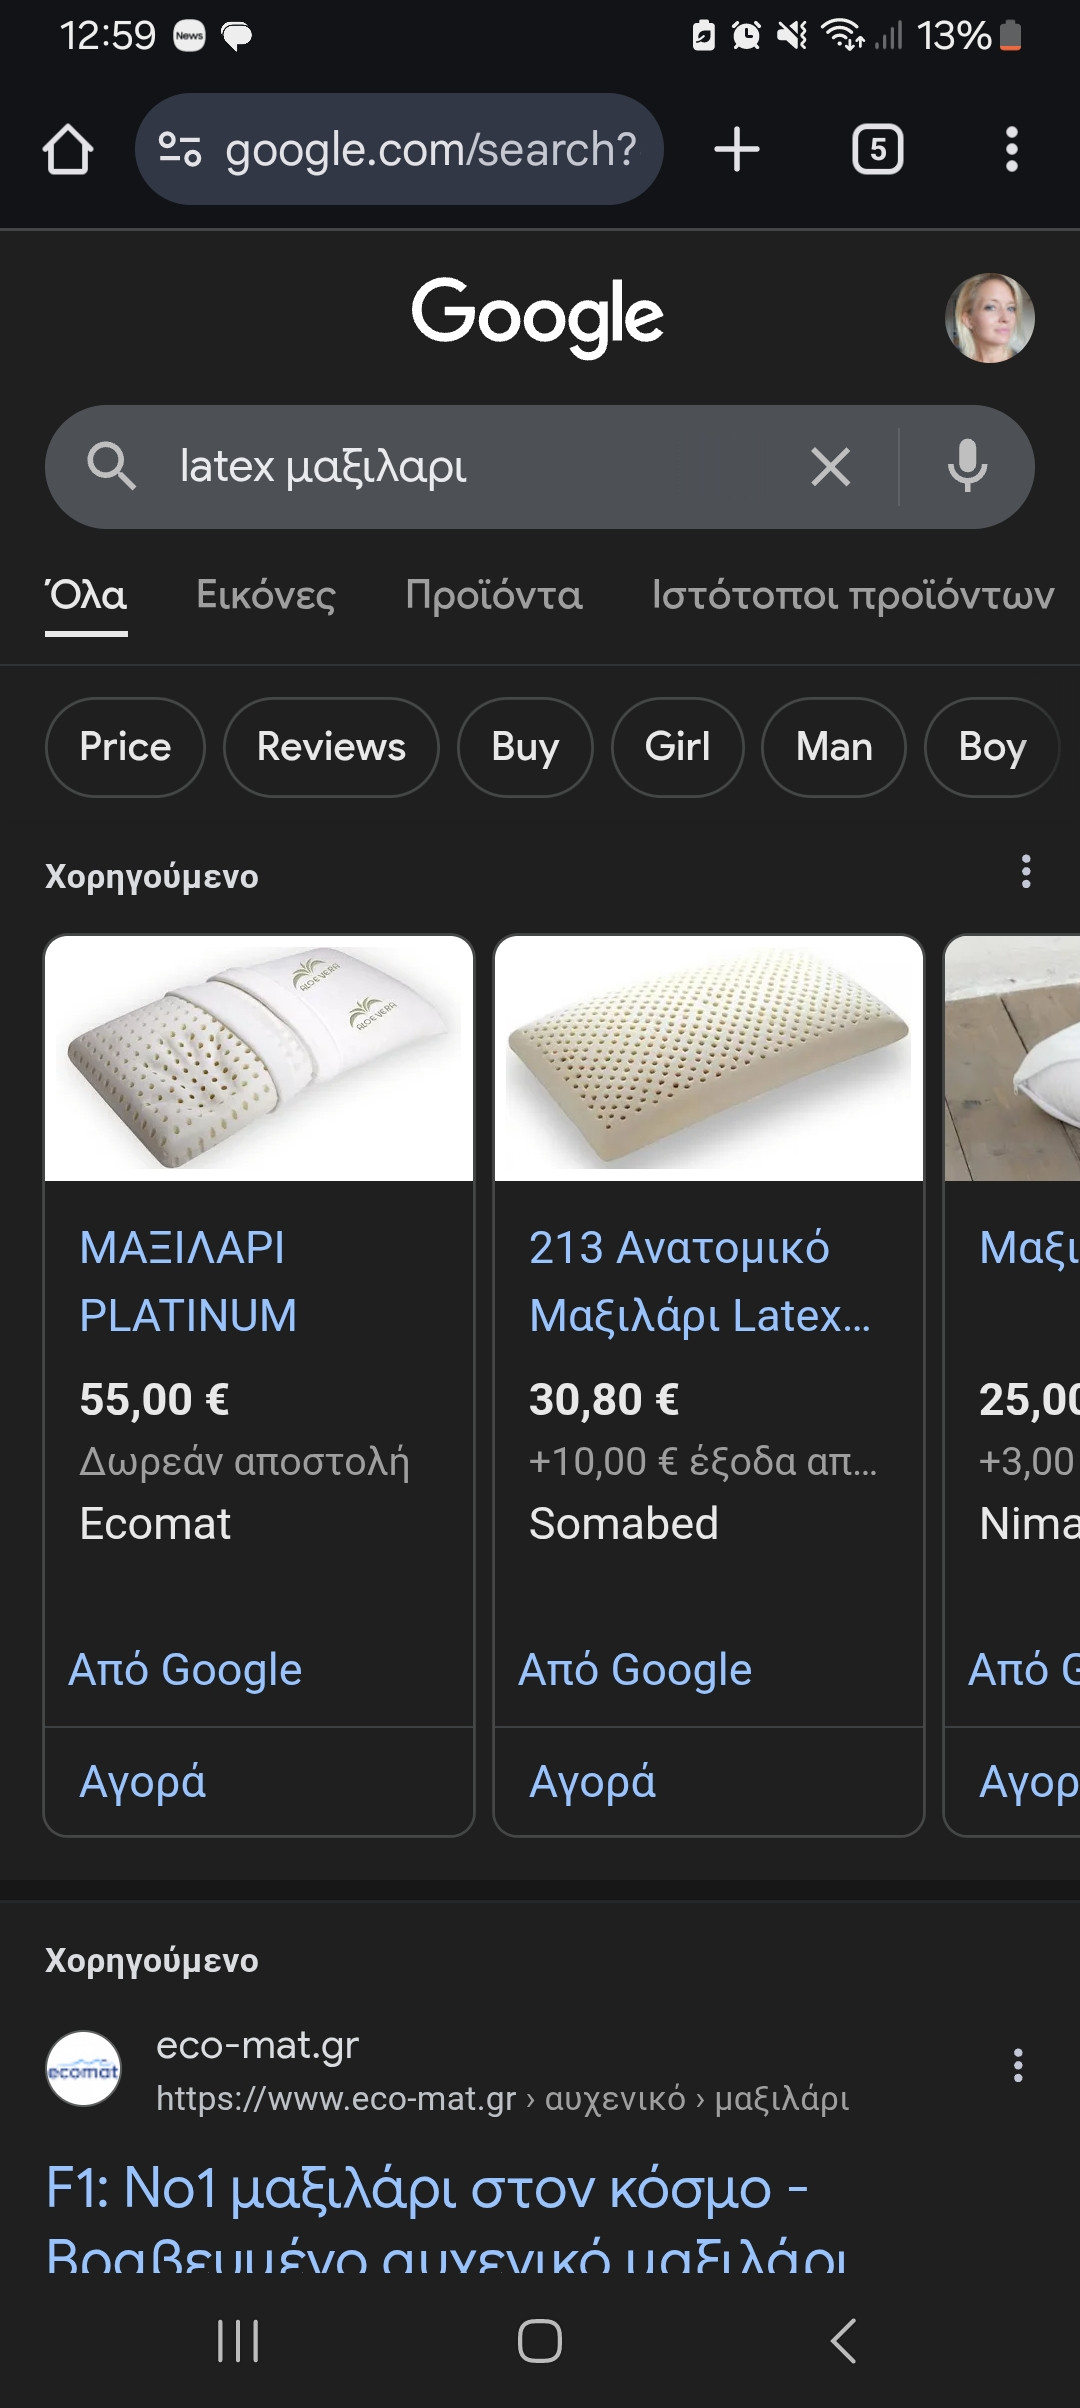Open the tab switcher showing 5 tabs
Image resolution: width=1080 pixels, height=2408 pixels.
click(877, 150)
